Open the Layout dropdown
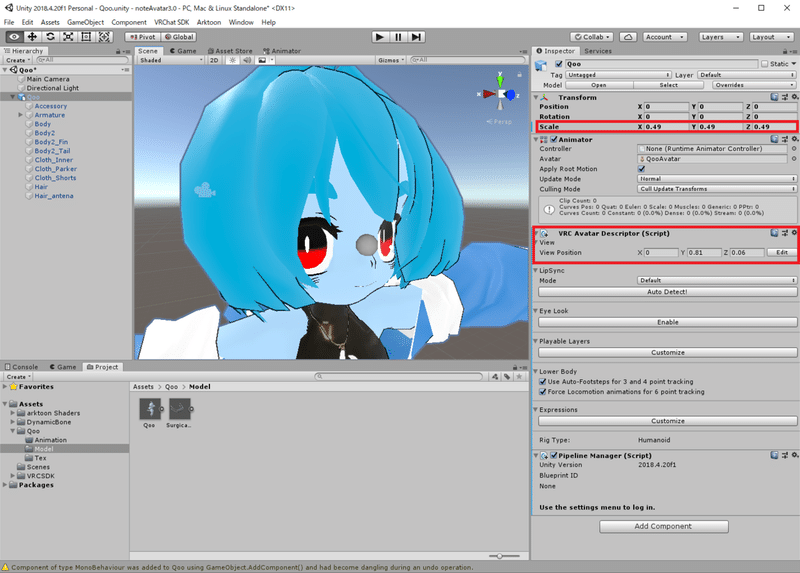The height and width of the screenshot is (573, 800). 771,37
